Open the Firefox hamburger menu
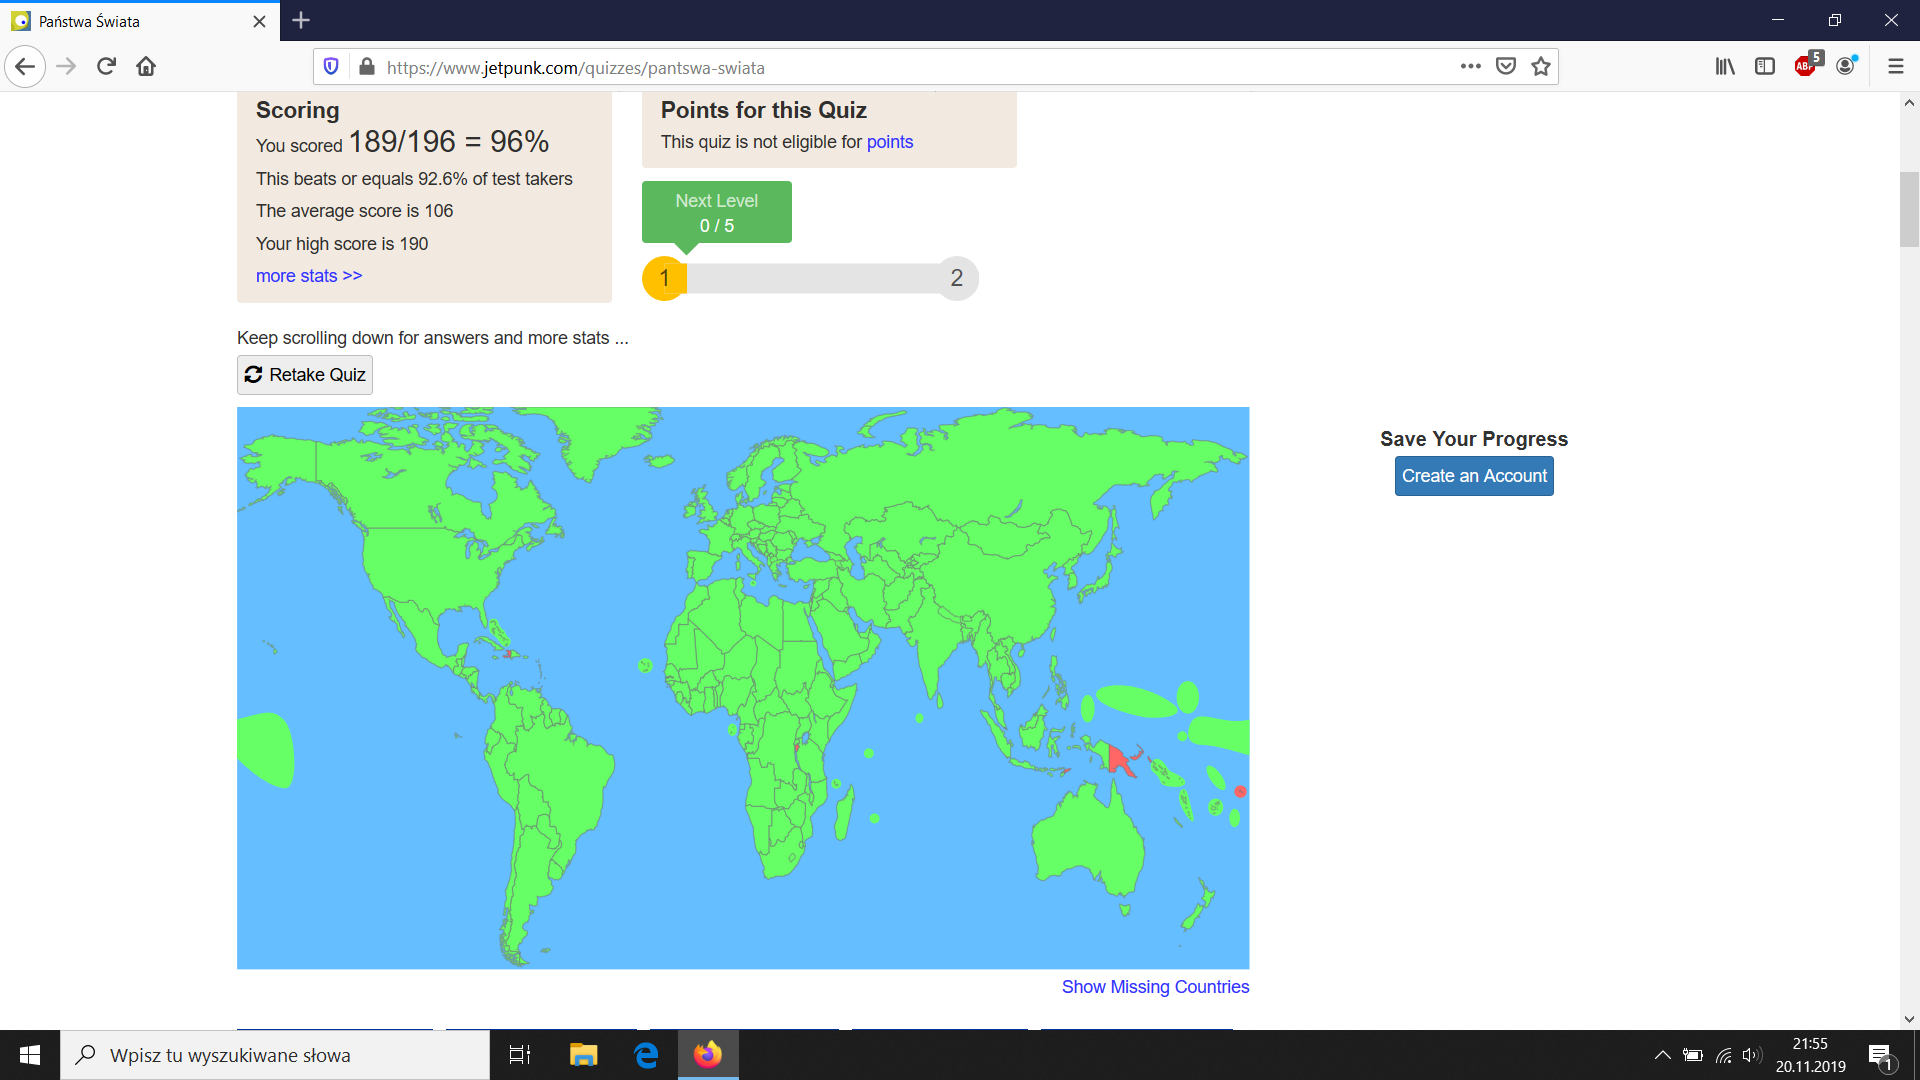This screenshot has height=1080, width=1920. coord(1895,67)
